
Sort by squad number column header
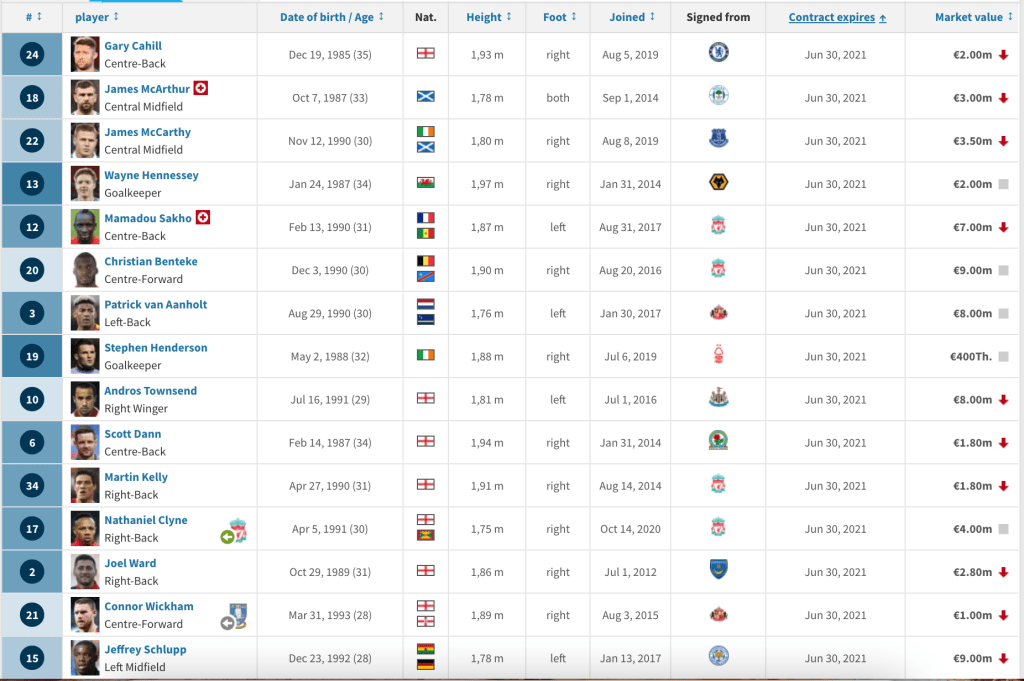(x=31, y=17)
